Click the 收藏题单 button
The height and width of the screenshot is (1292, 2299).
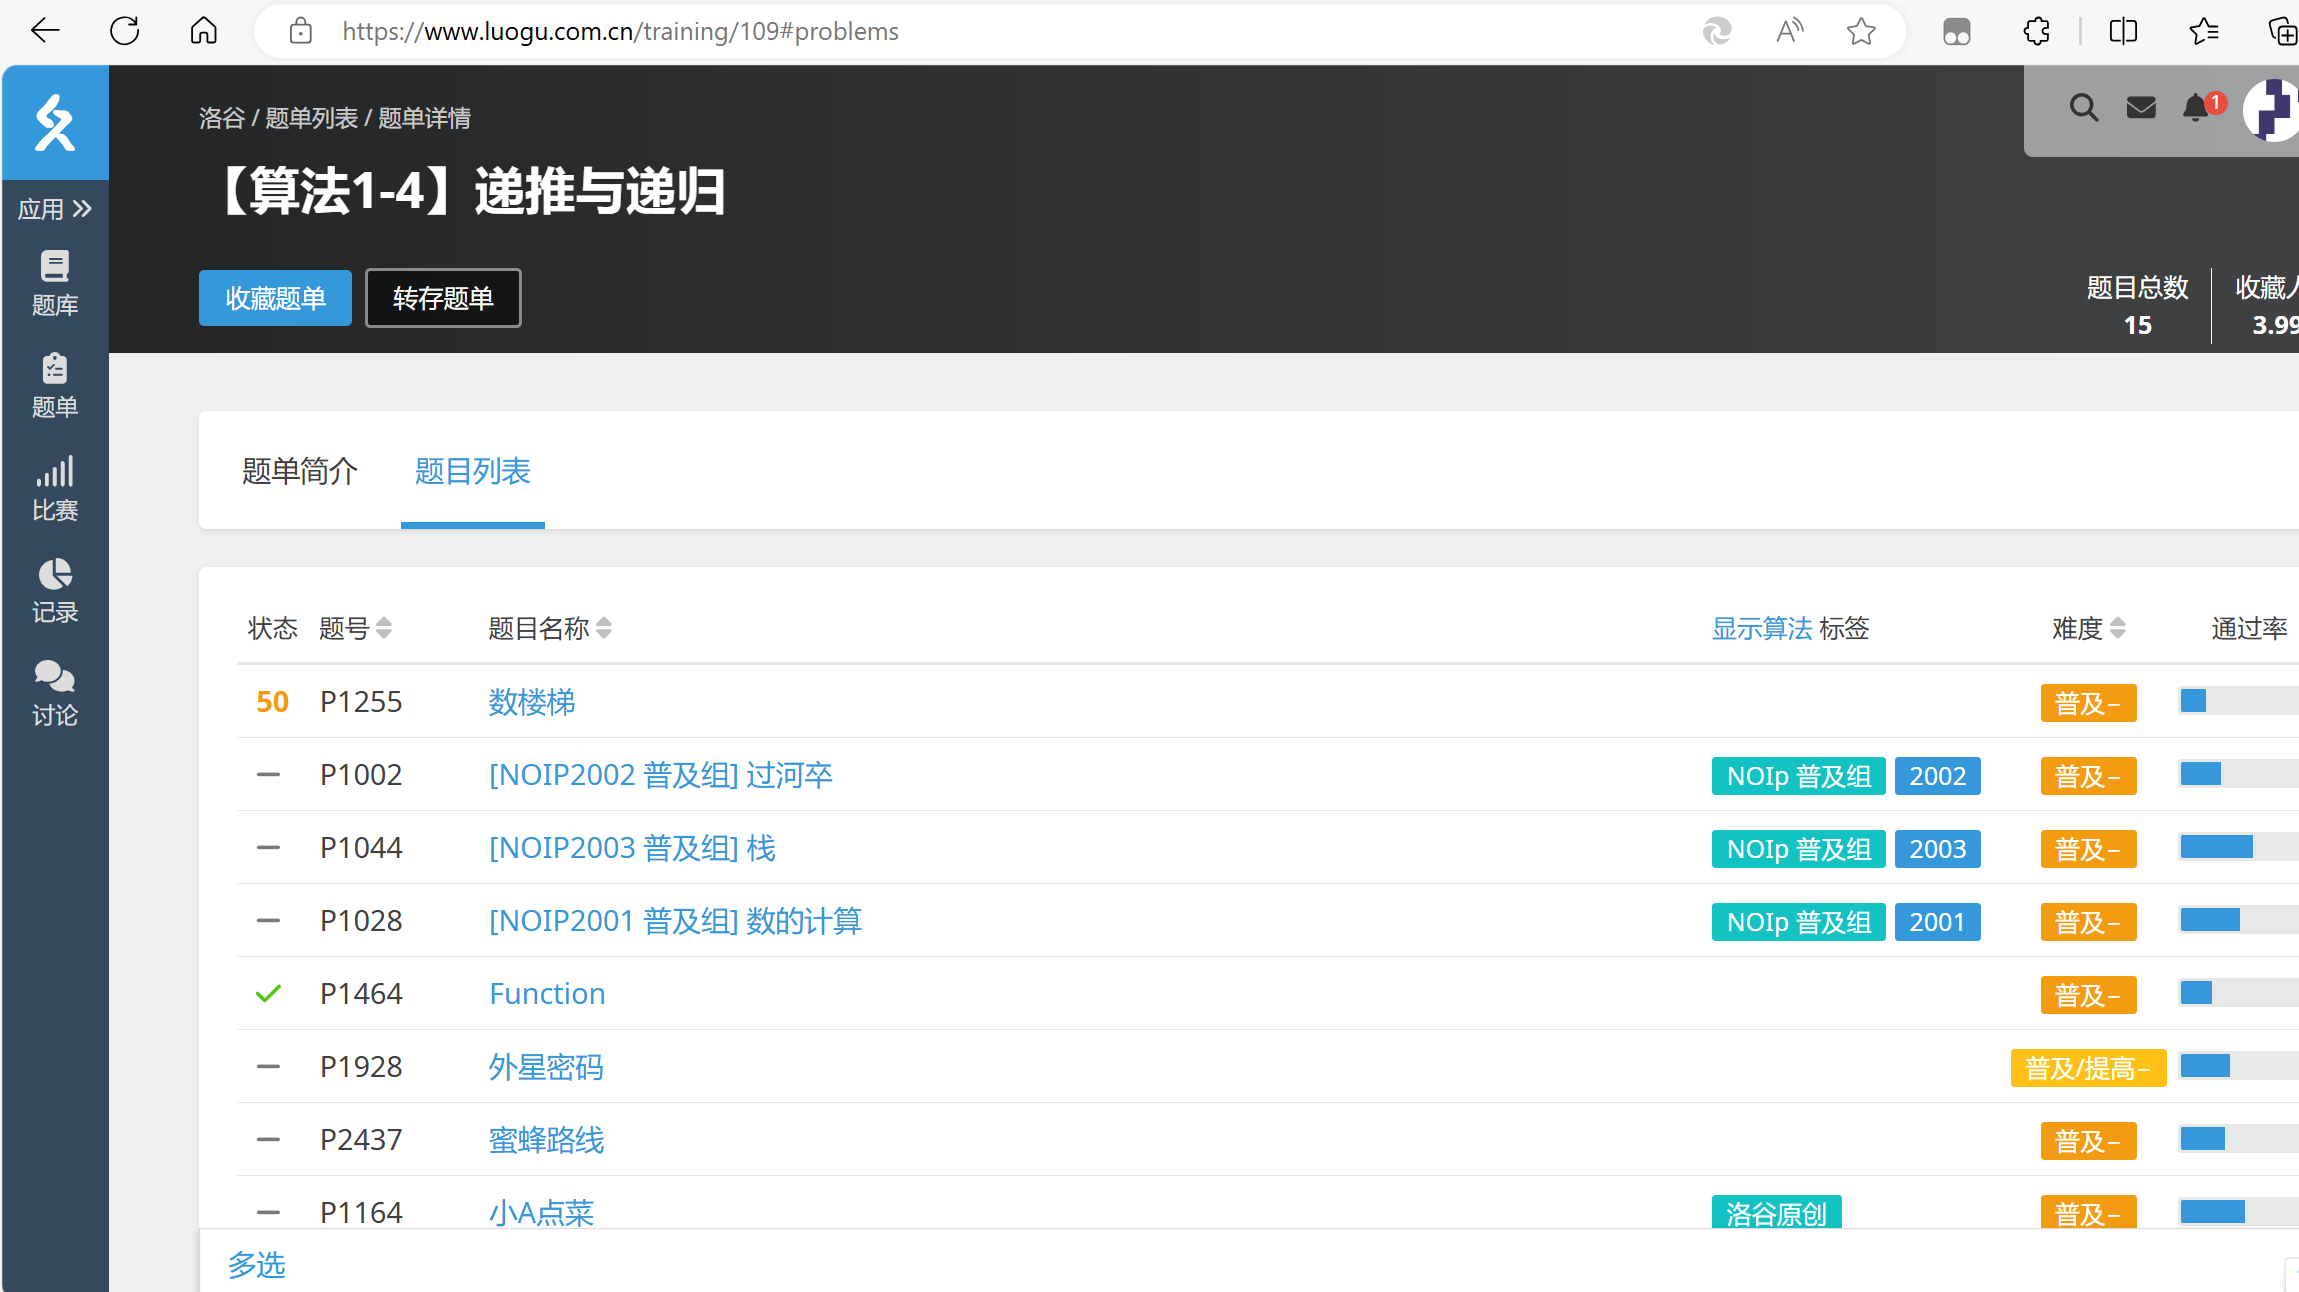tap(275, 298)
